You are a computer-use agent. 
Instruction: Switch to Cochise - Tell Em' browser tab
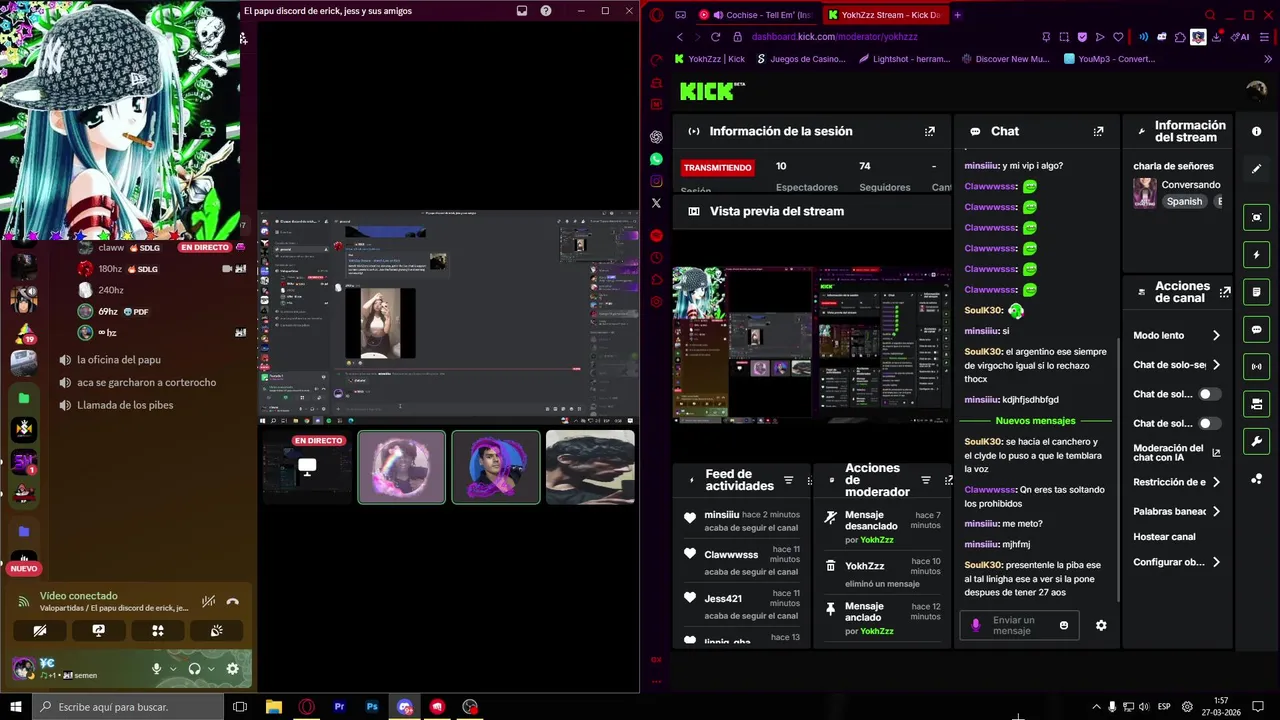click(756, 15)
